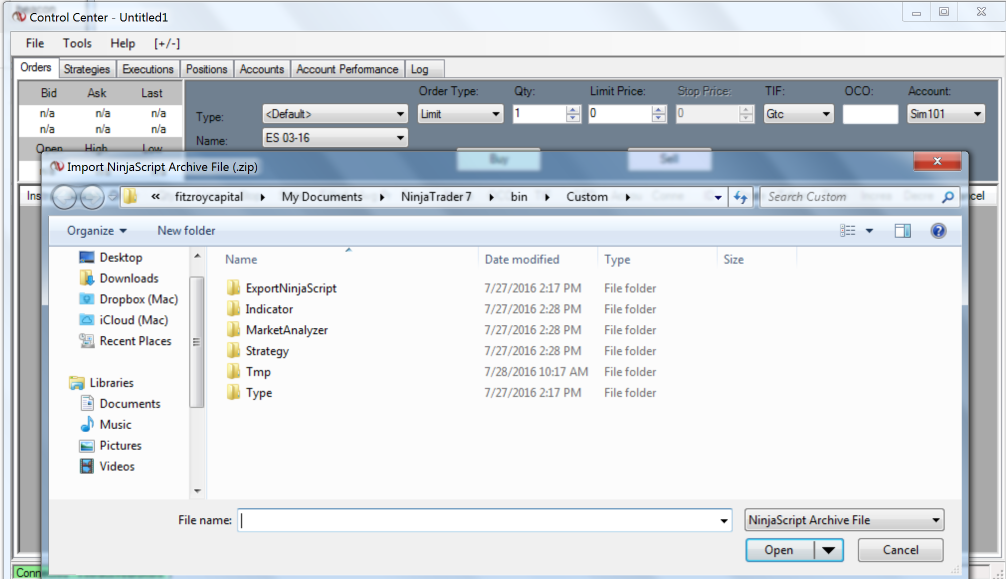Click the Limit Price stepper arrows
Image resolution: width=1006 pixels, height=579 pixels.
click(658, 114)
